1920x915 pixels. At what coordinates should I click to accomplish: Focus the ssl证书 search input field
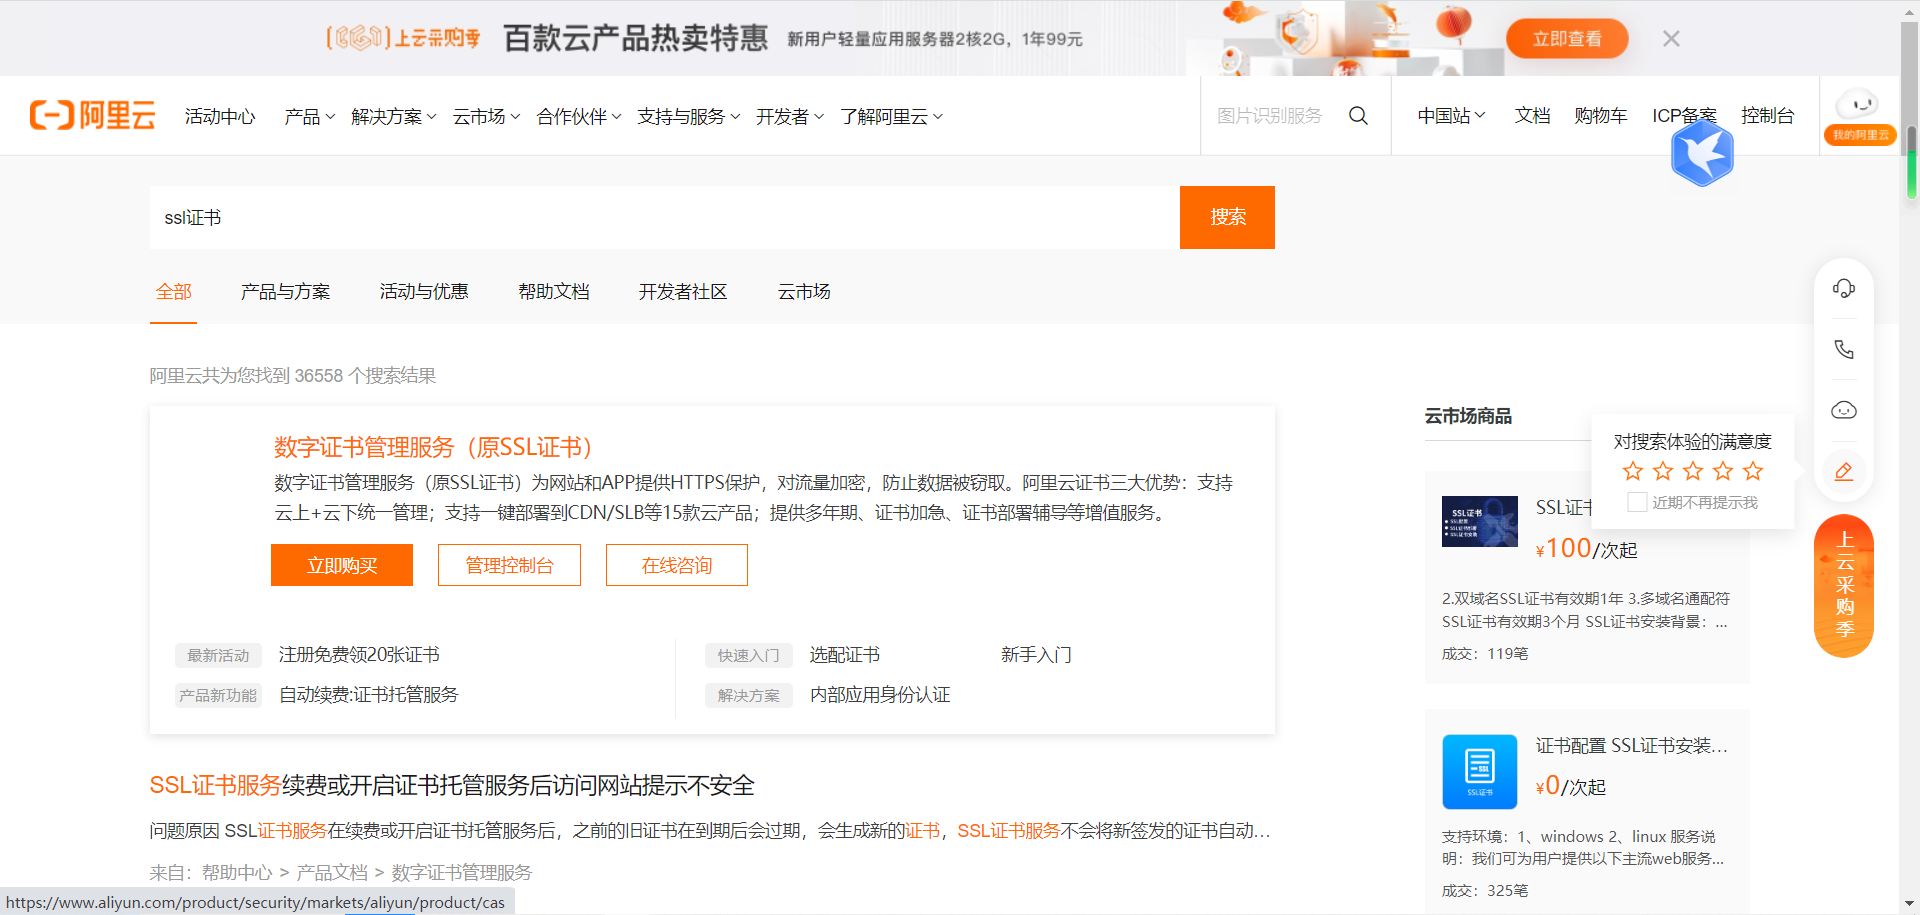tap(665, 217)
